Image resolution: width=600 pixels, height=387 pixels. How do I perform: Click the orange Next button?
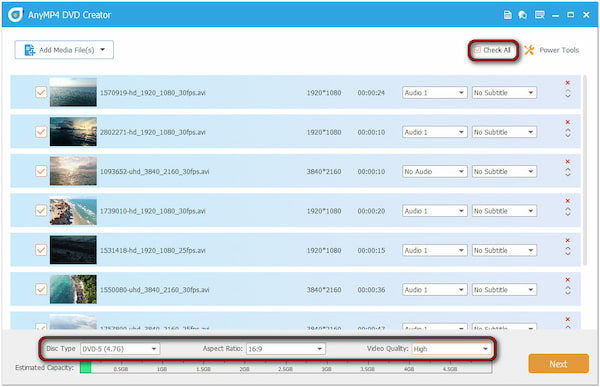pos(558,364)
